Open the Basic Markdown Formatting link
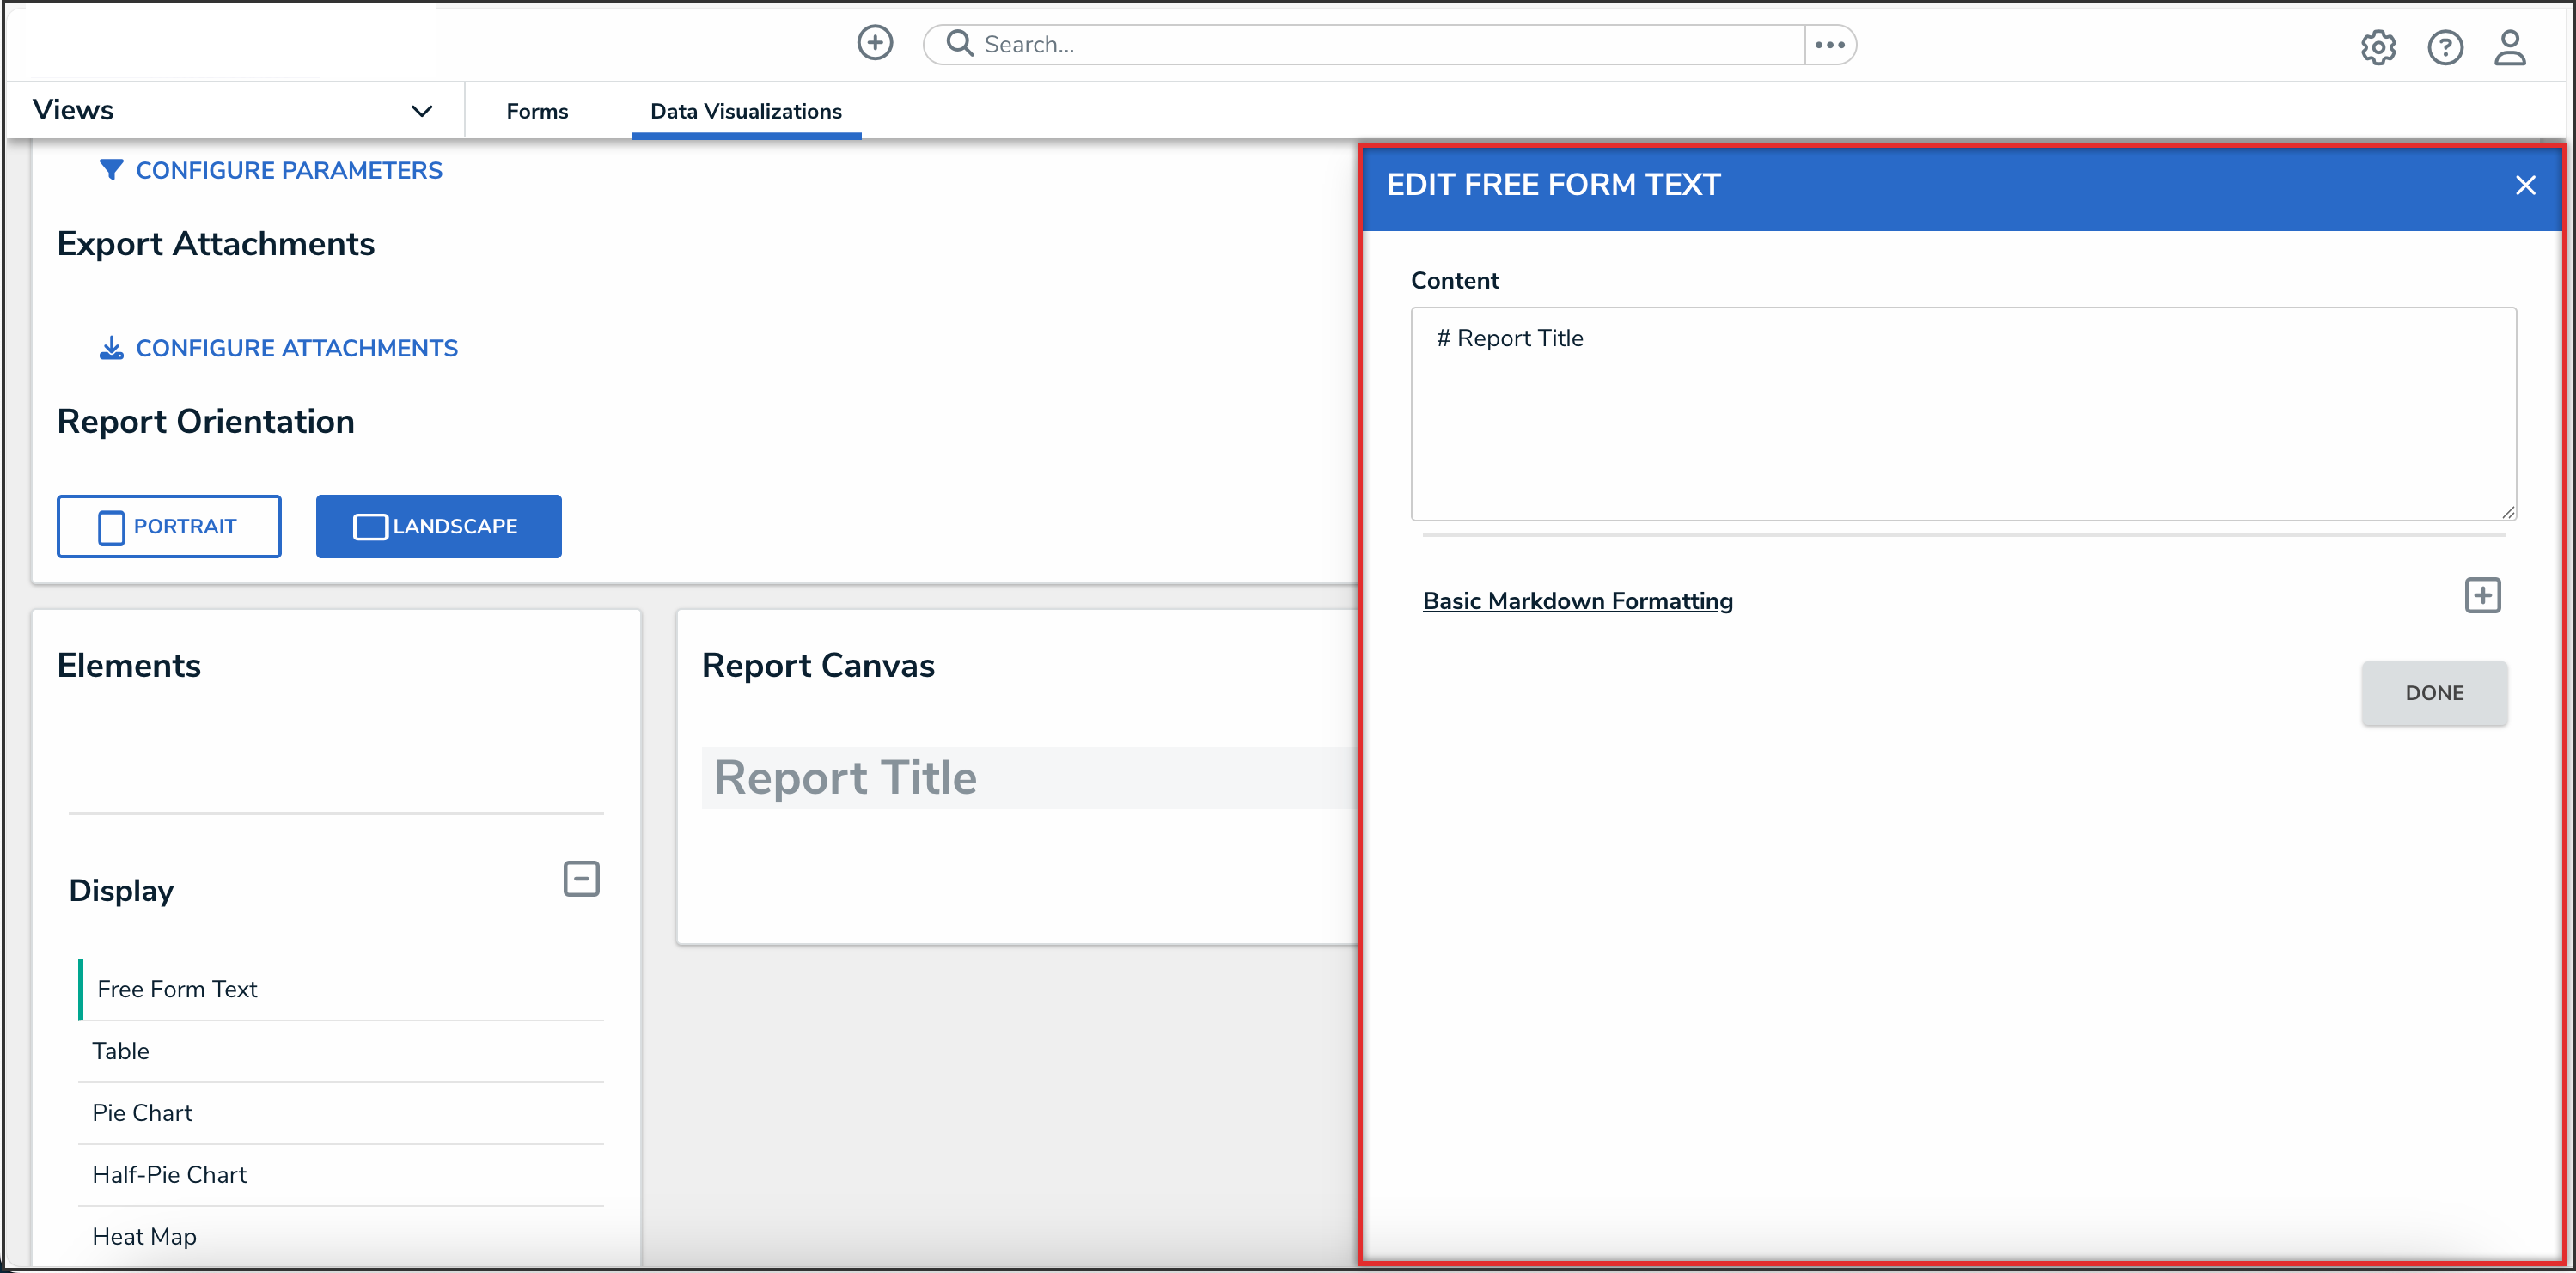2576x1273 pixels. click(1577, 601)
